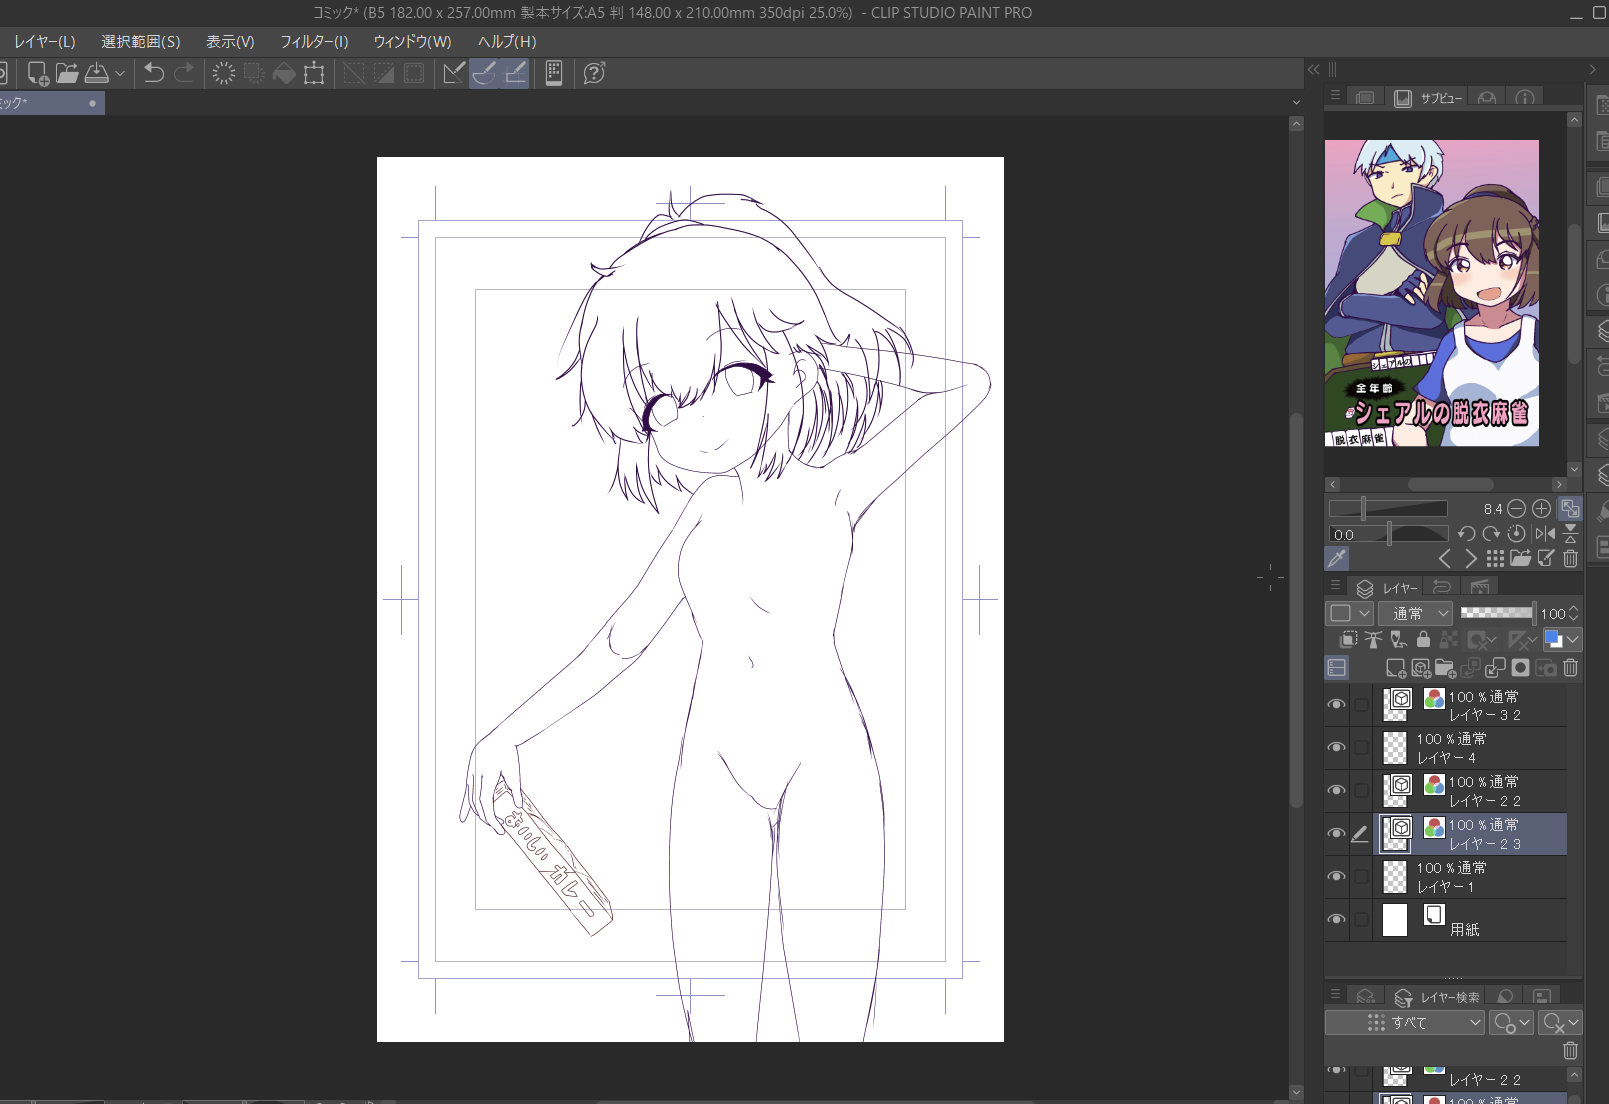Image resolution: width=1609 pixels, height=1104 pixels.
Task: Click the Scale/Rotate transform icon
Action: [314, 73]
